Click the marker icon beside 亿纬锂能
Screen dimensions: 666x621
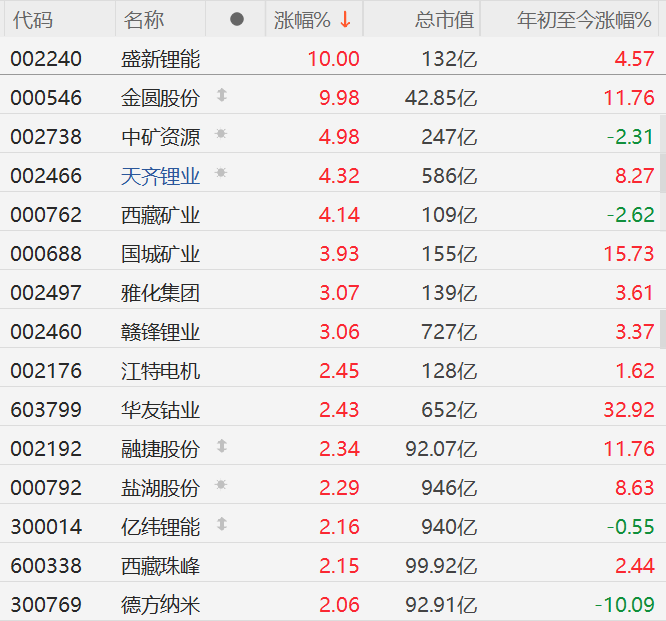(222, 524)
